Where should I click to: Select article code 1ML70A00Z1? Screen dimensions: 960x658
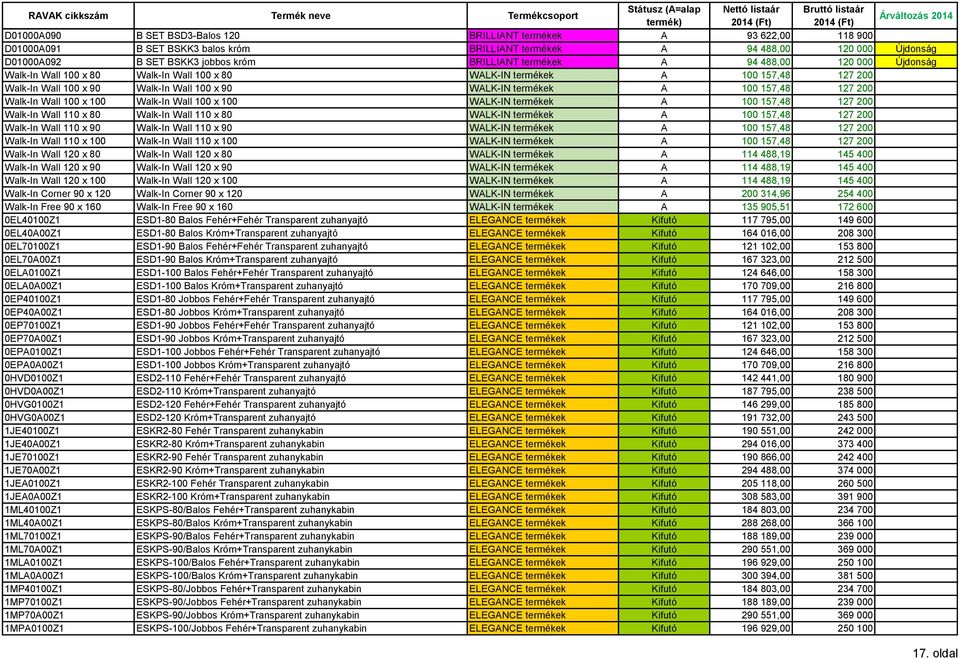(33, 549)
